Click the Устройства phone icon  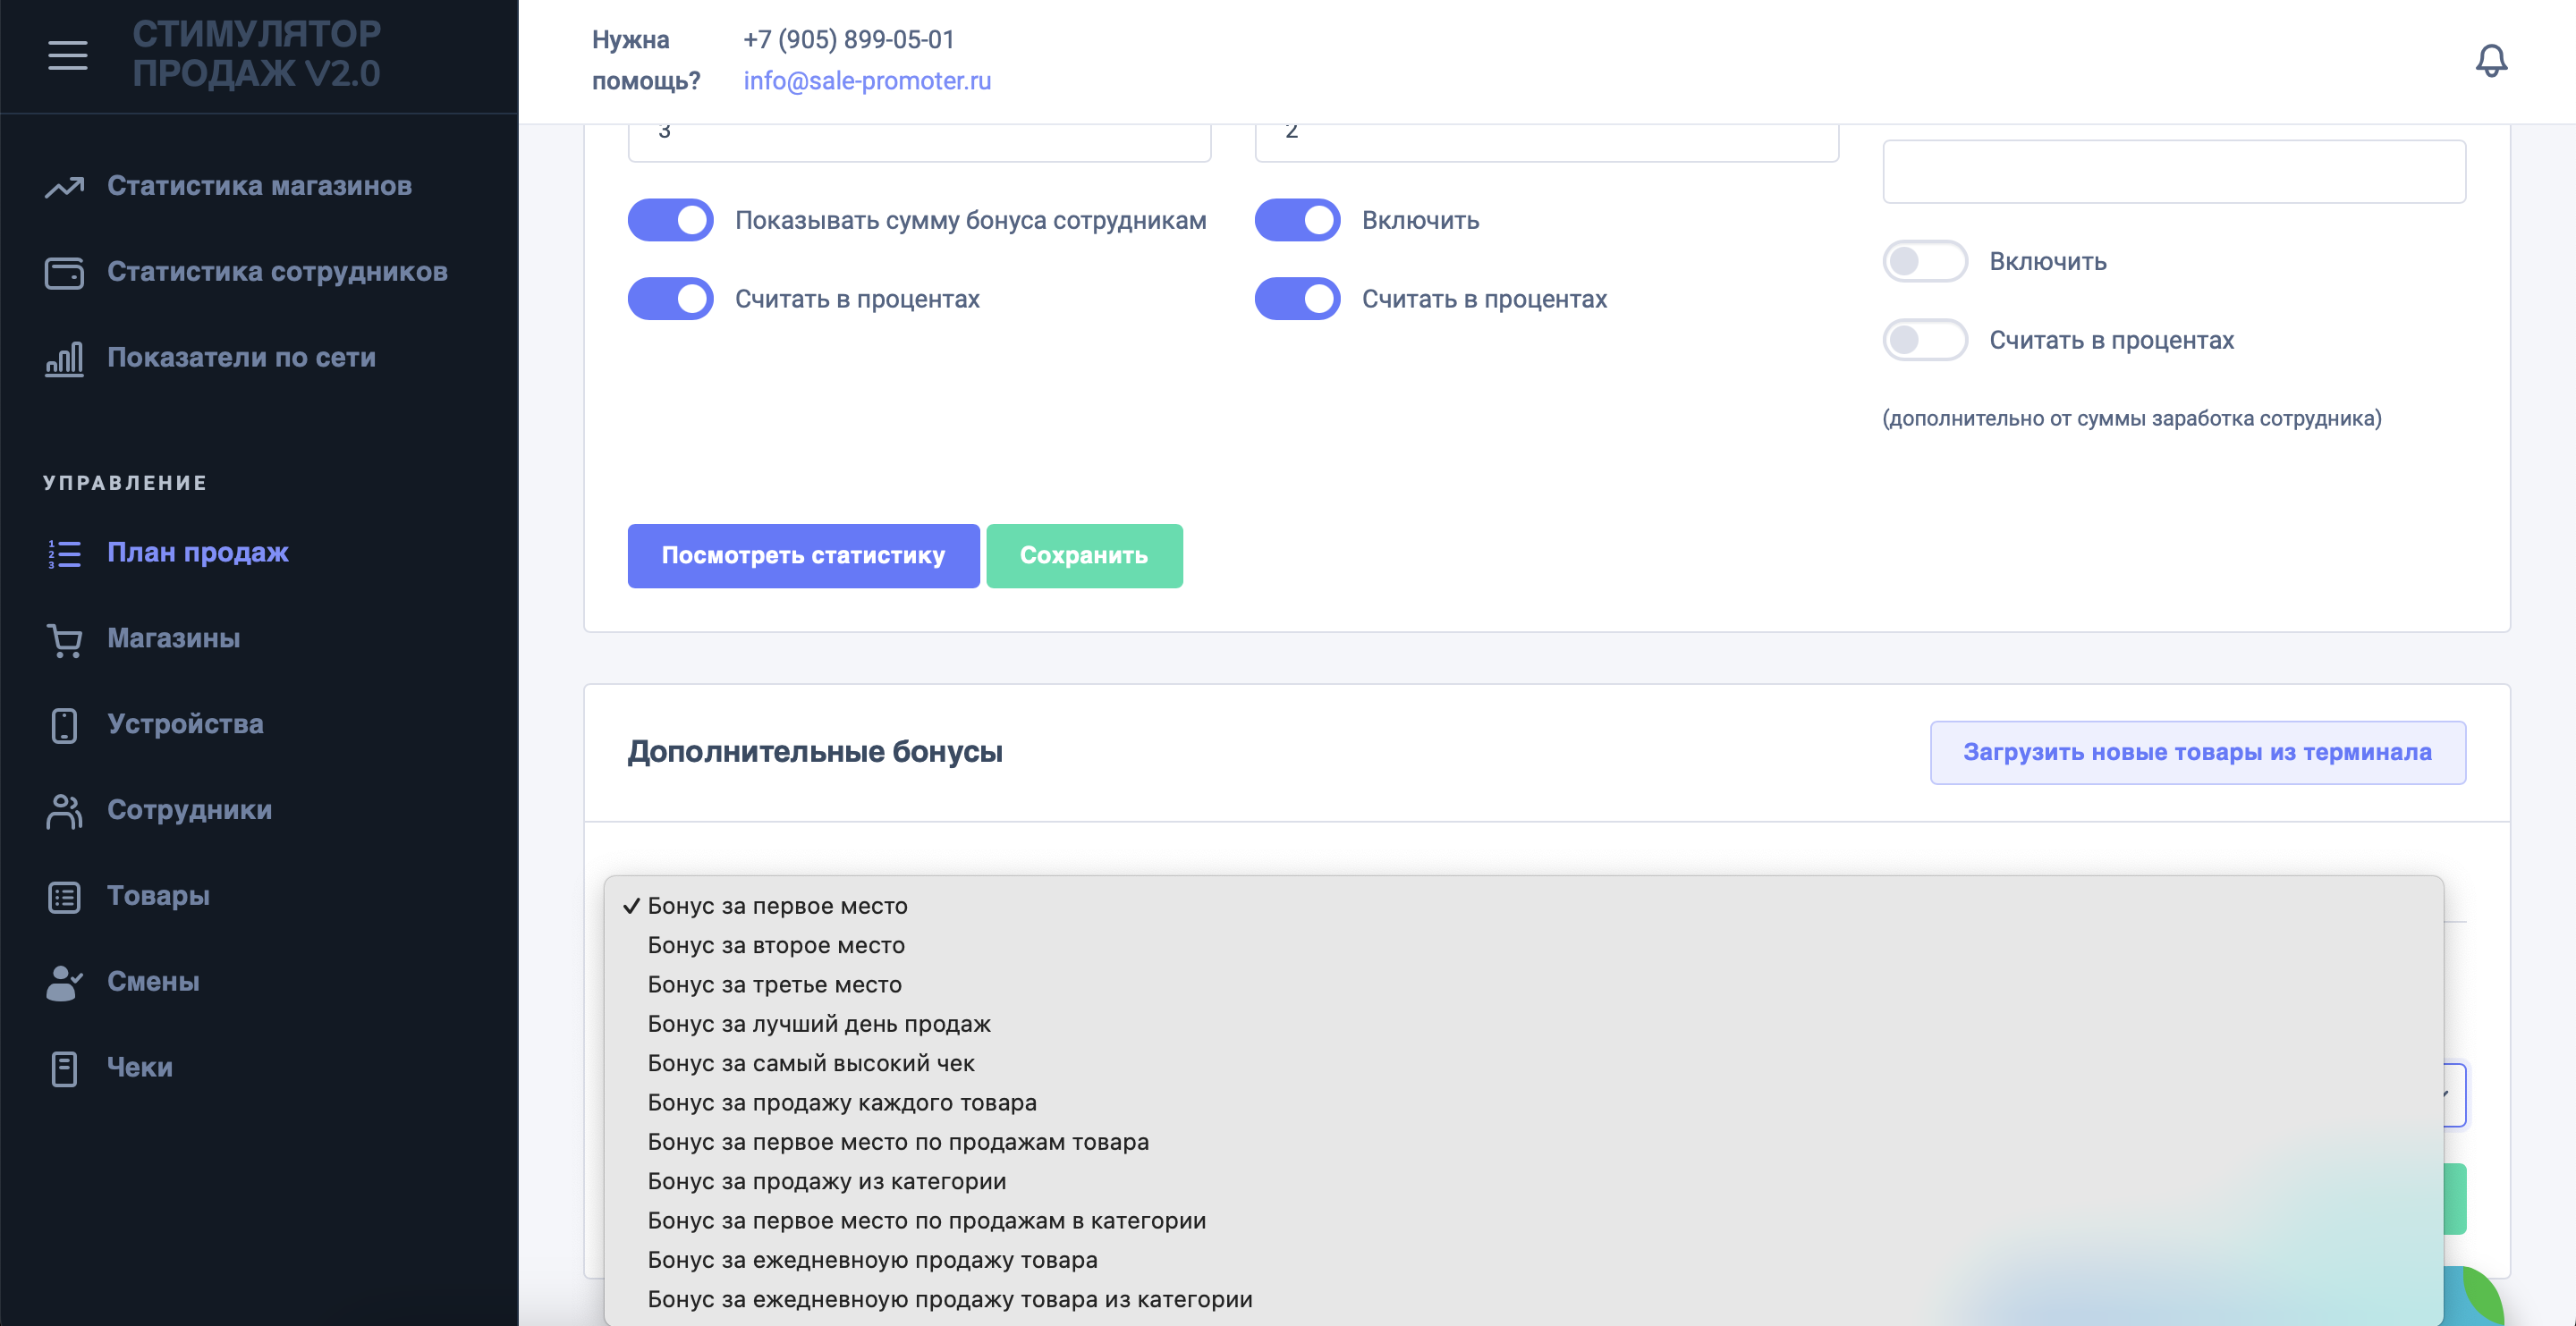(x=64, y=725)
